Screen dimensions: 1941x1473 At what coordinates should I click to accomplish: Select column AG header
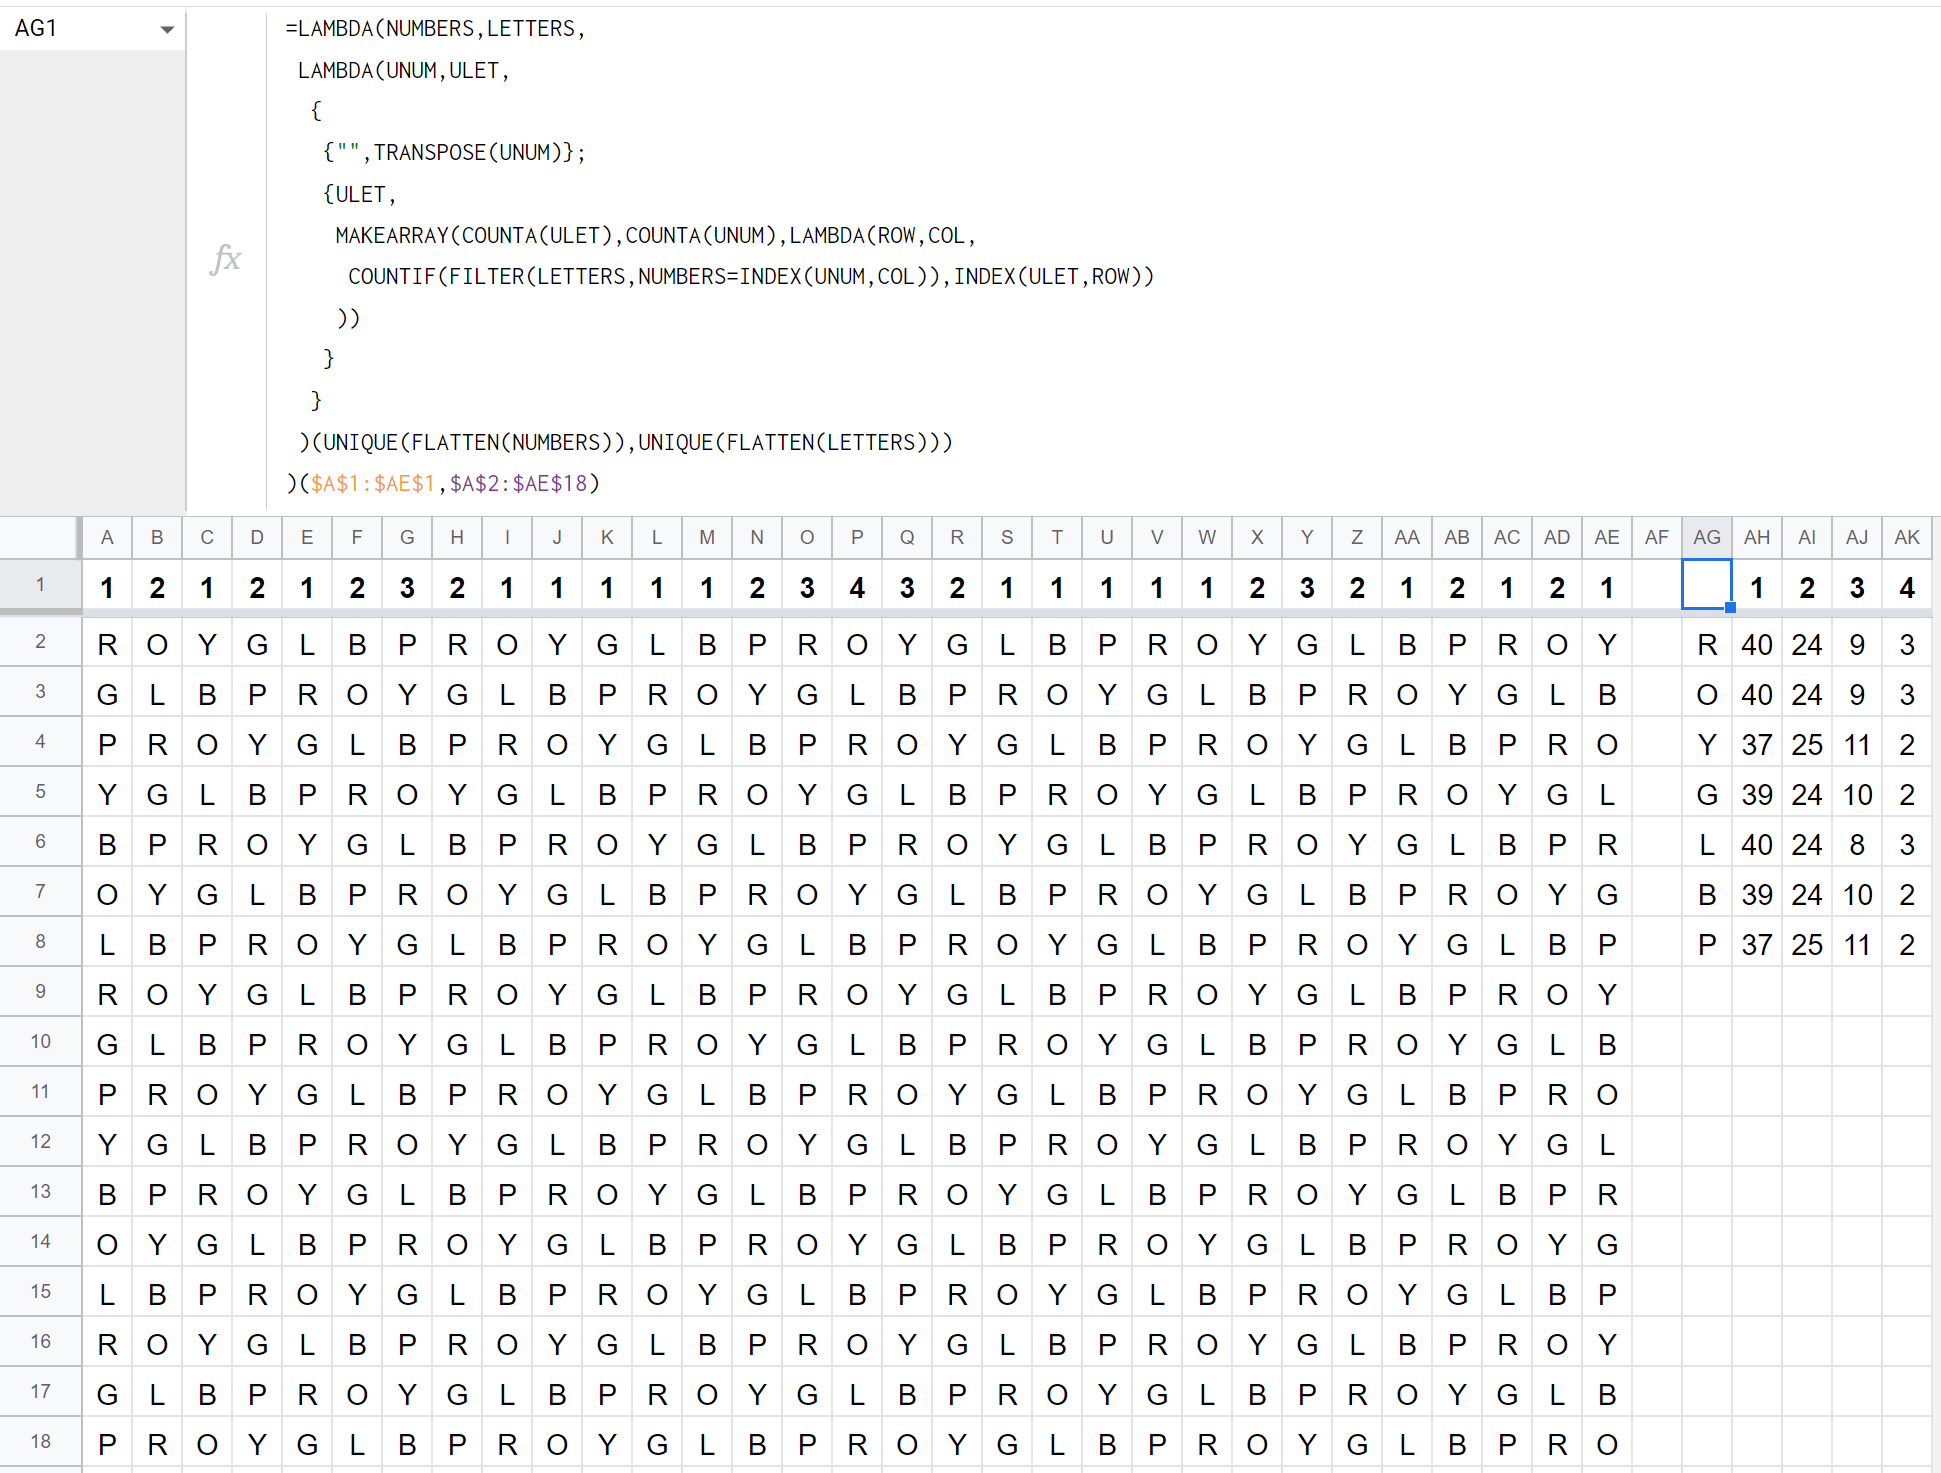pos(1707,538)
